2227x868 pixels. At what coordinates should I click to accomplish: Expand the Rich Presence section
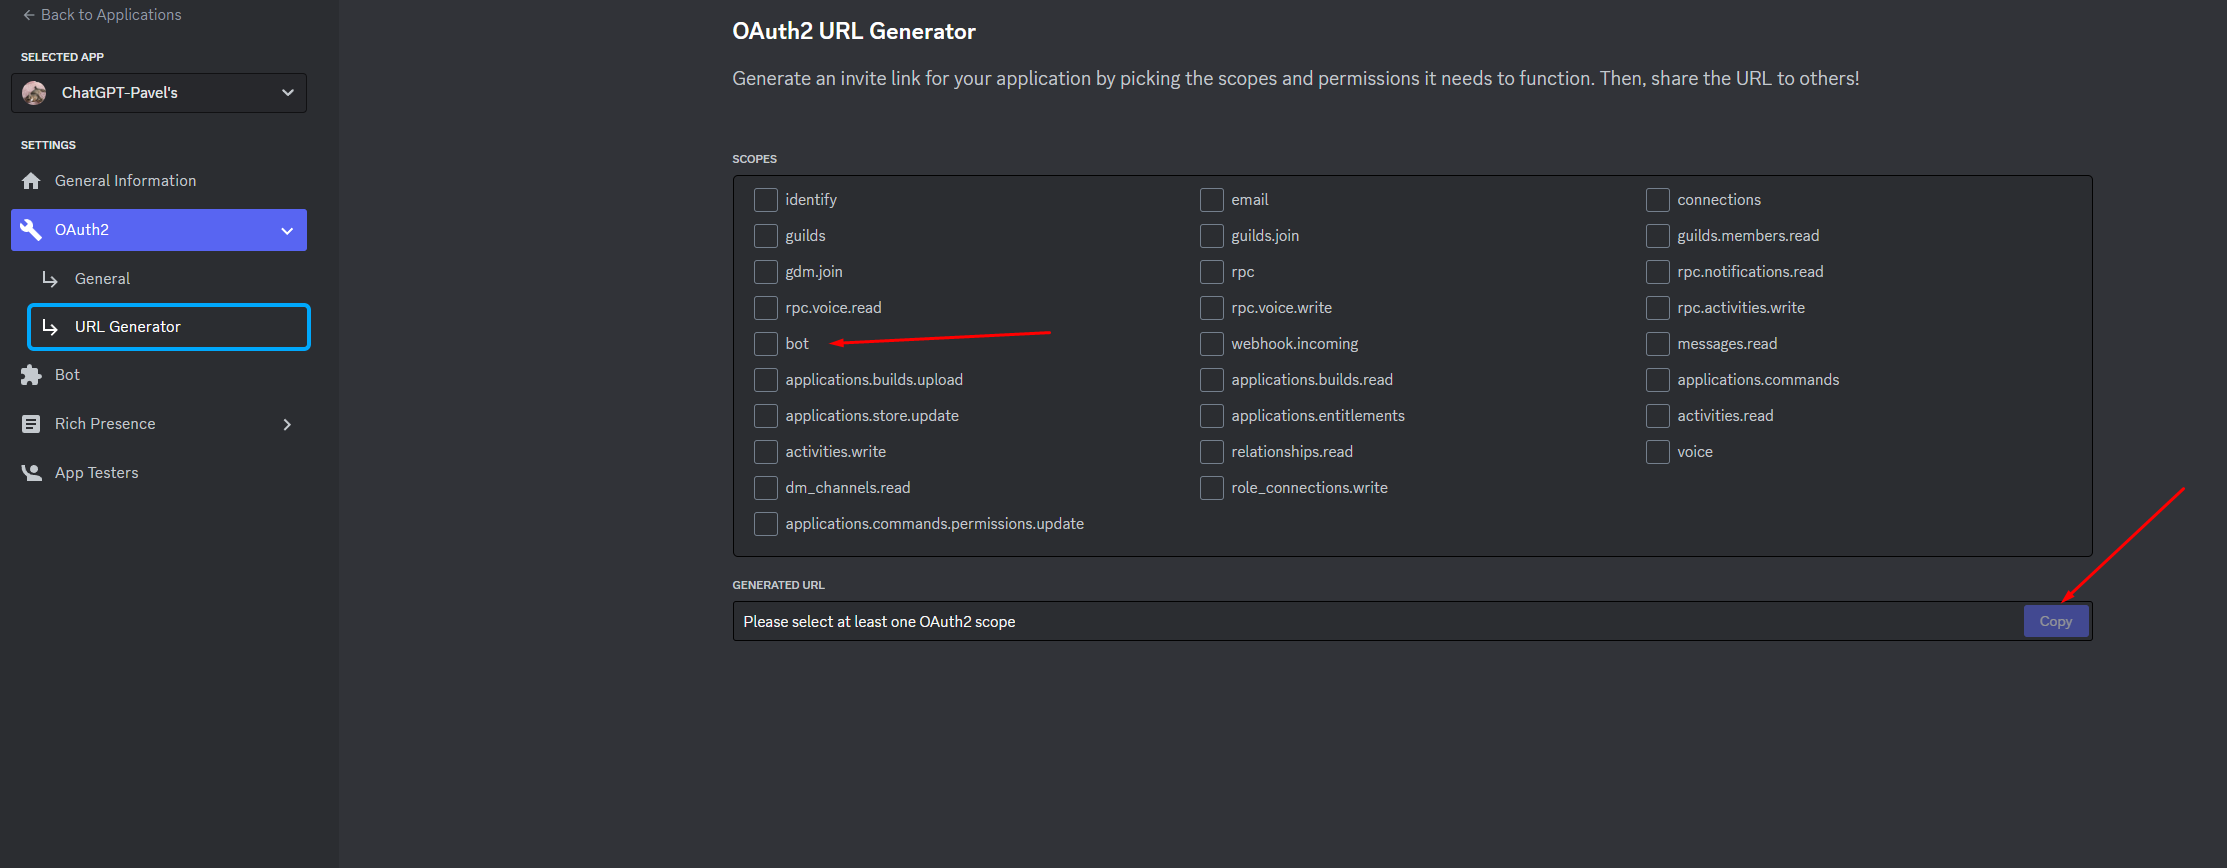(287, 423)
